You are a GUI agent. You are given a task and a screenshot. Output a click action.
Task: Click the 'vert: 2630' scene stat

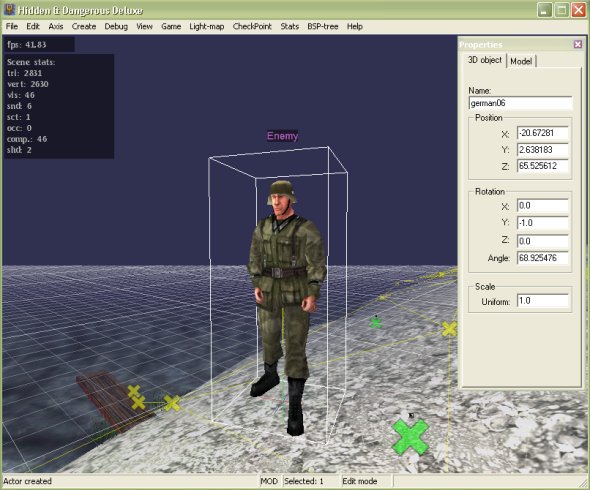pos(27,84)
